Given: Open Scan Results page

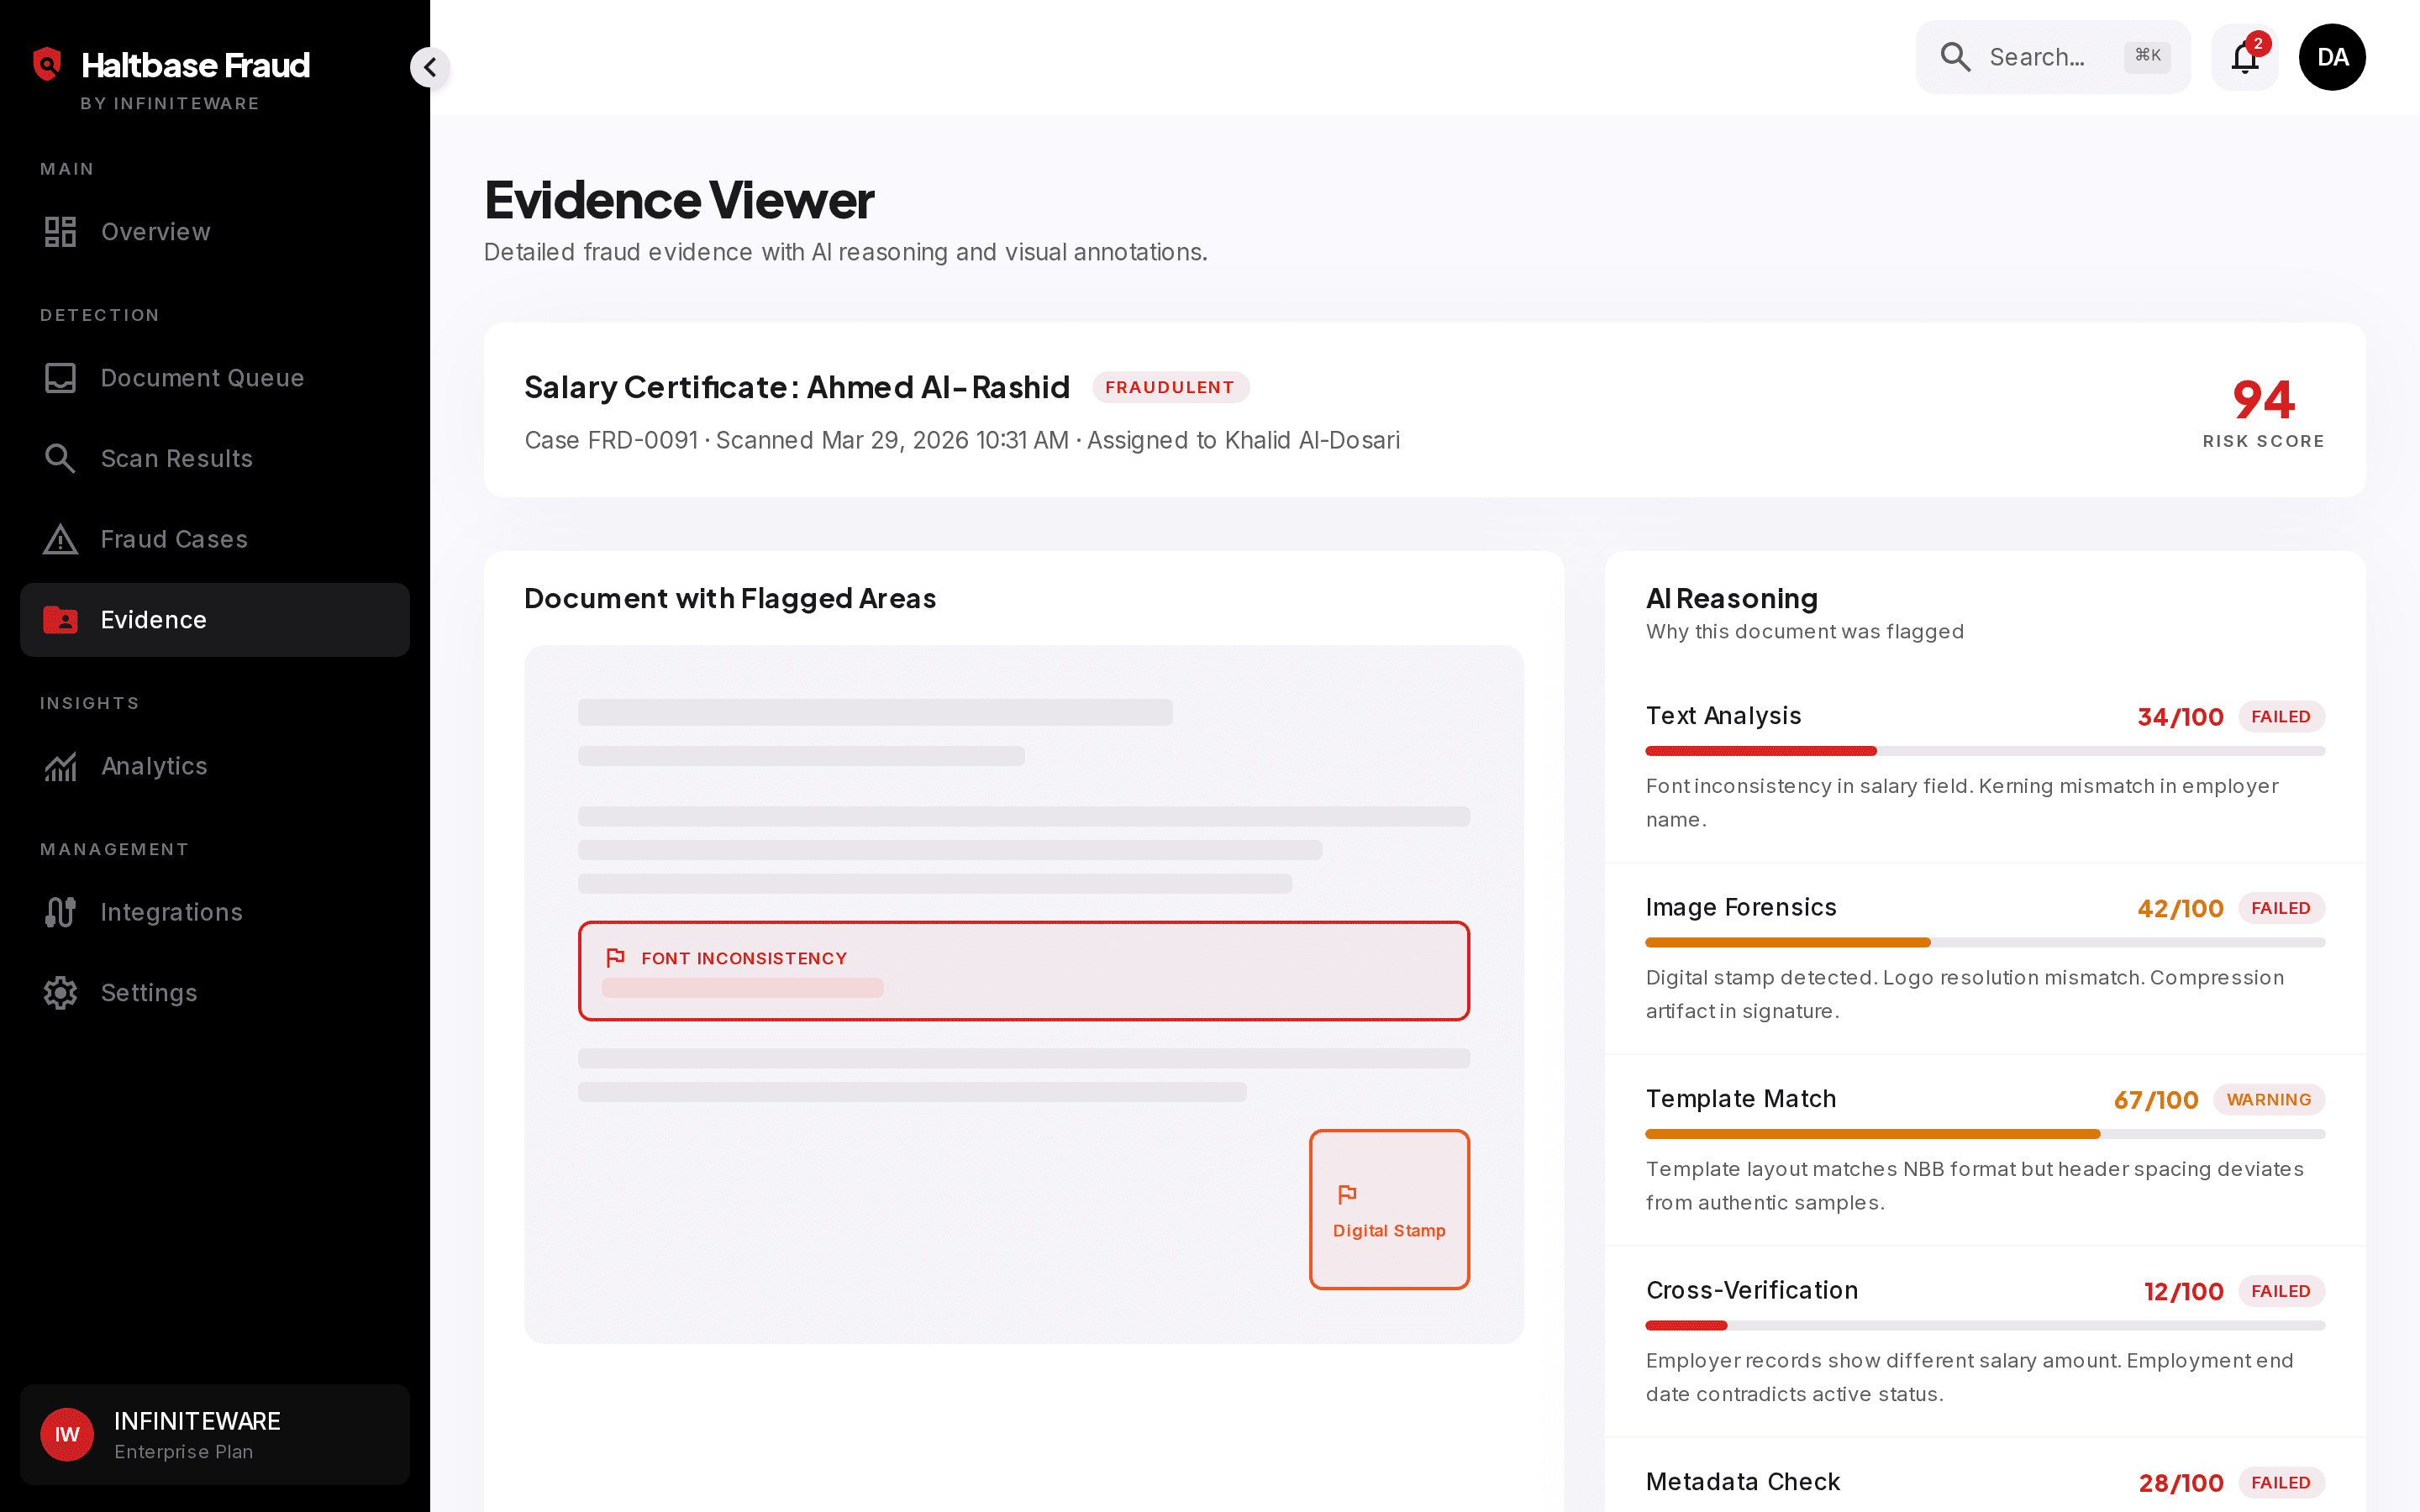Looking at the screenshot, I should (215, 458).
